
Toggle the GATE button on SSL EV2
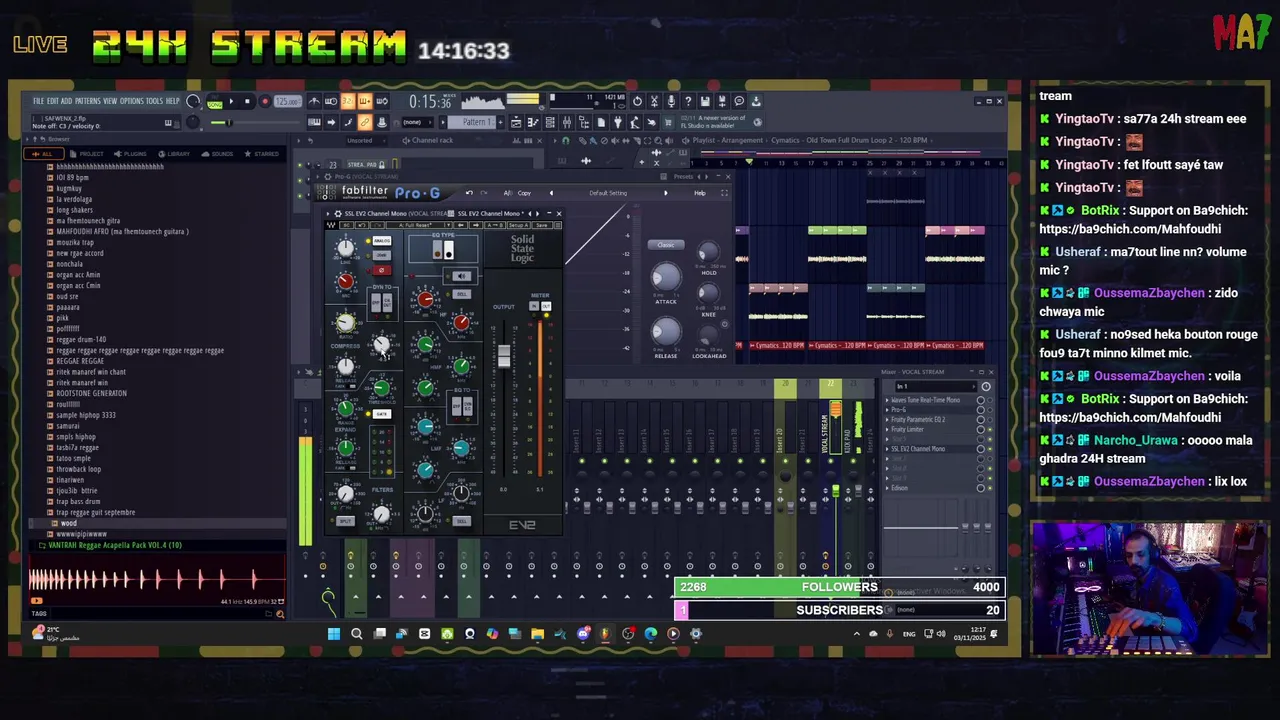382,414
